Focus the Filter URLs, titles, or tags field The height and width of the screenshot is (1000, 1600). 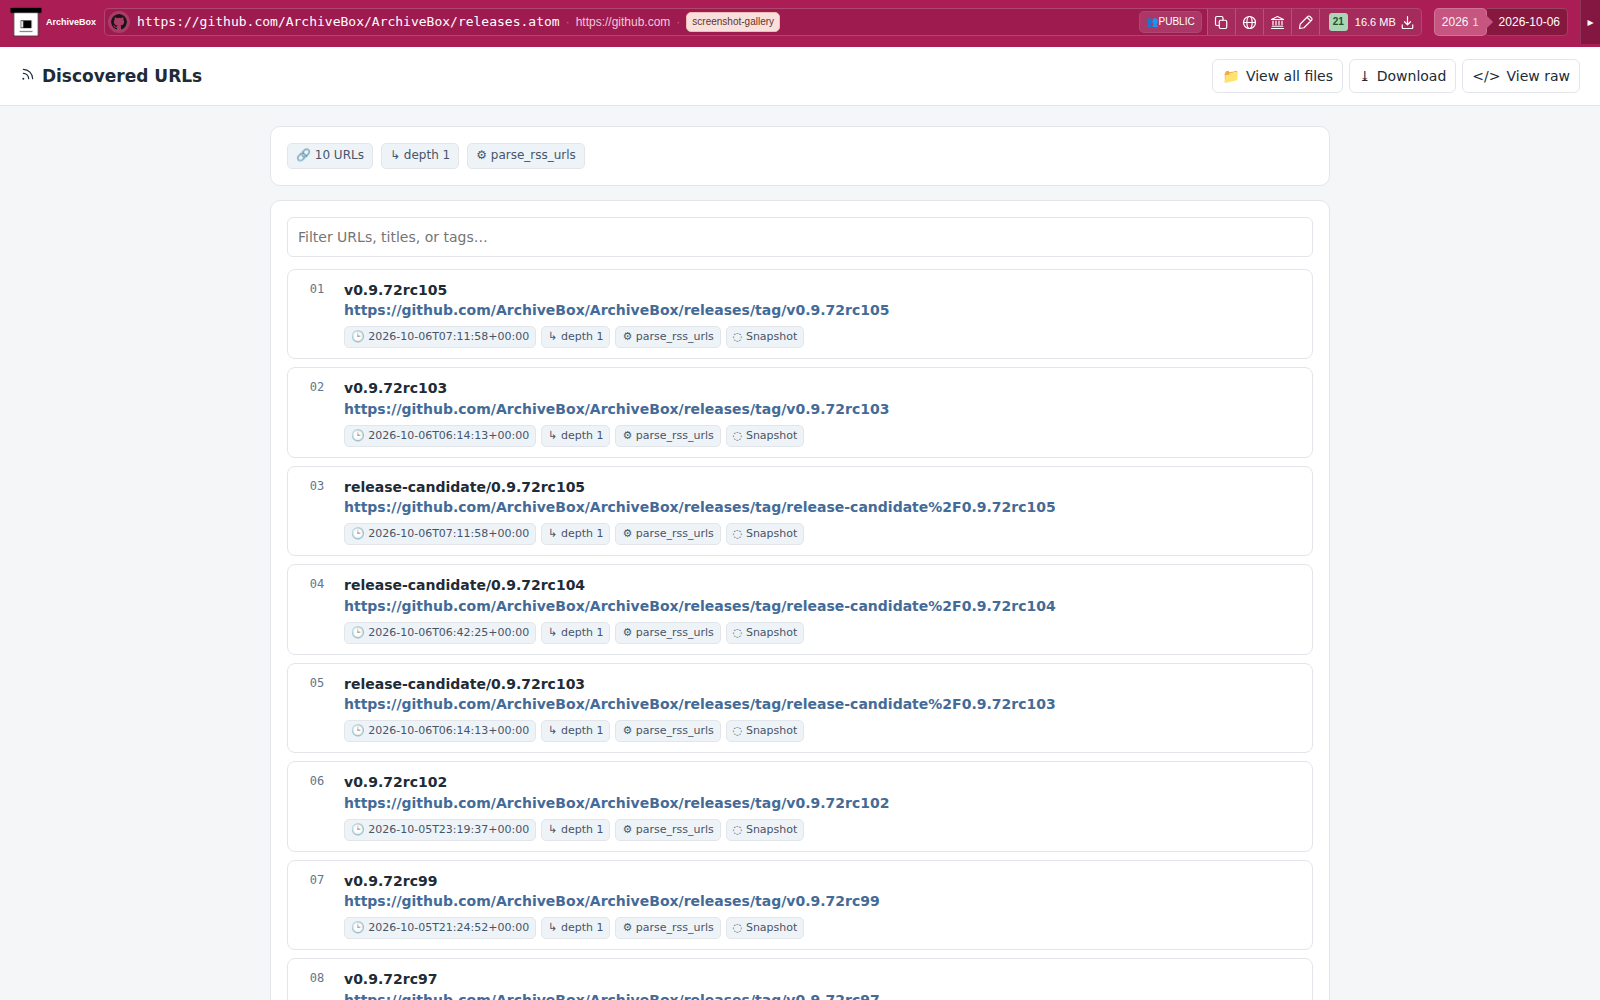tap(800, 237)
